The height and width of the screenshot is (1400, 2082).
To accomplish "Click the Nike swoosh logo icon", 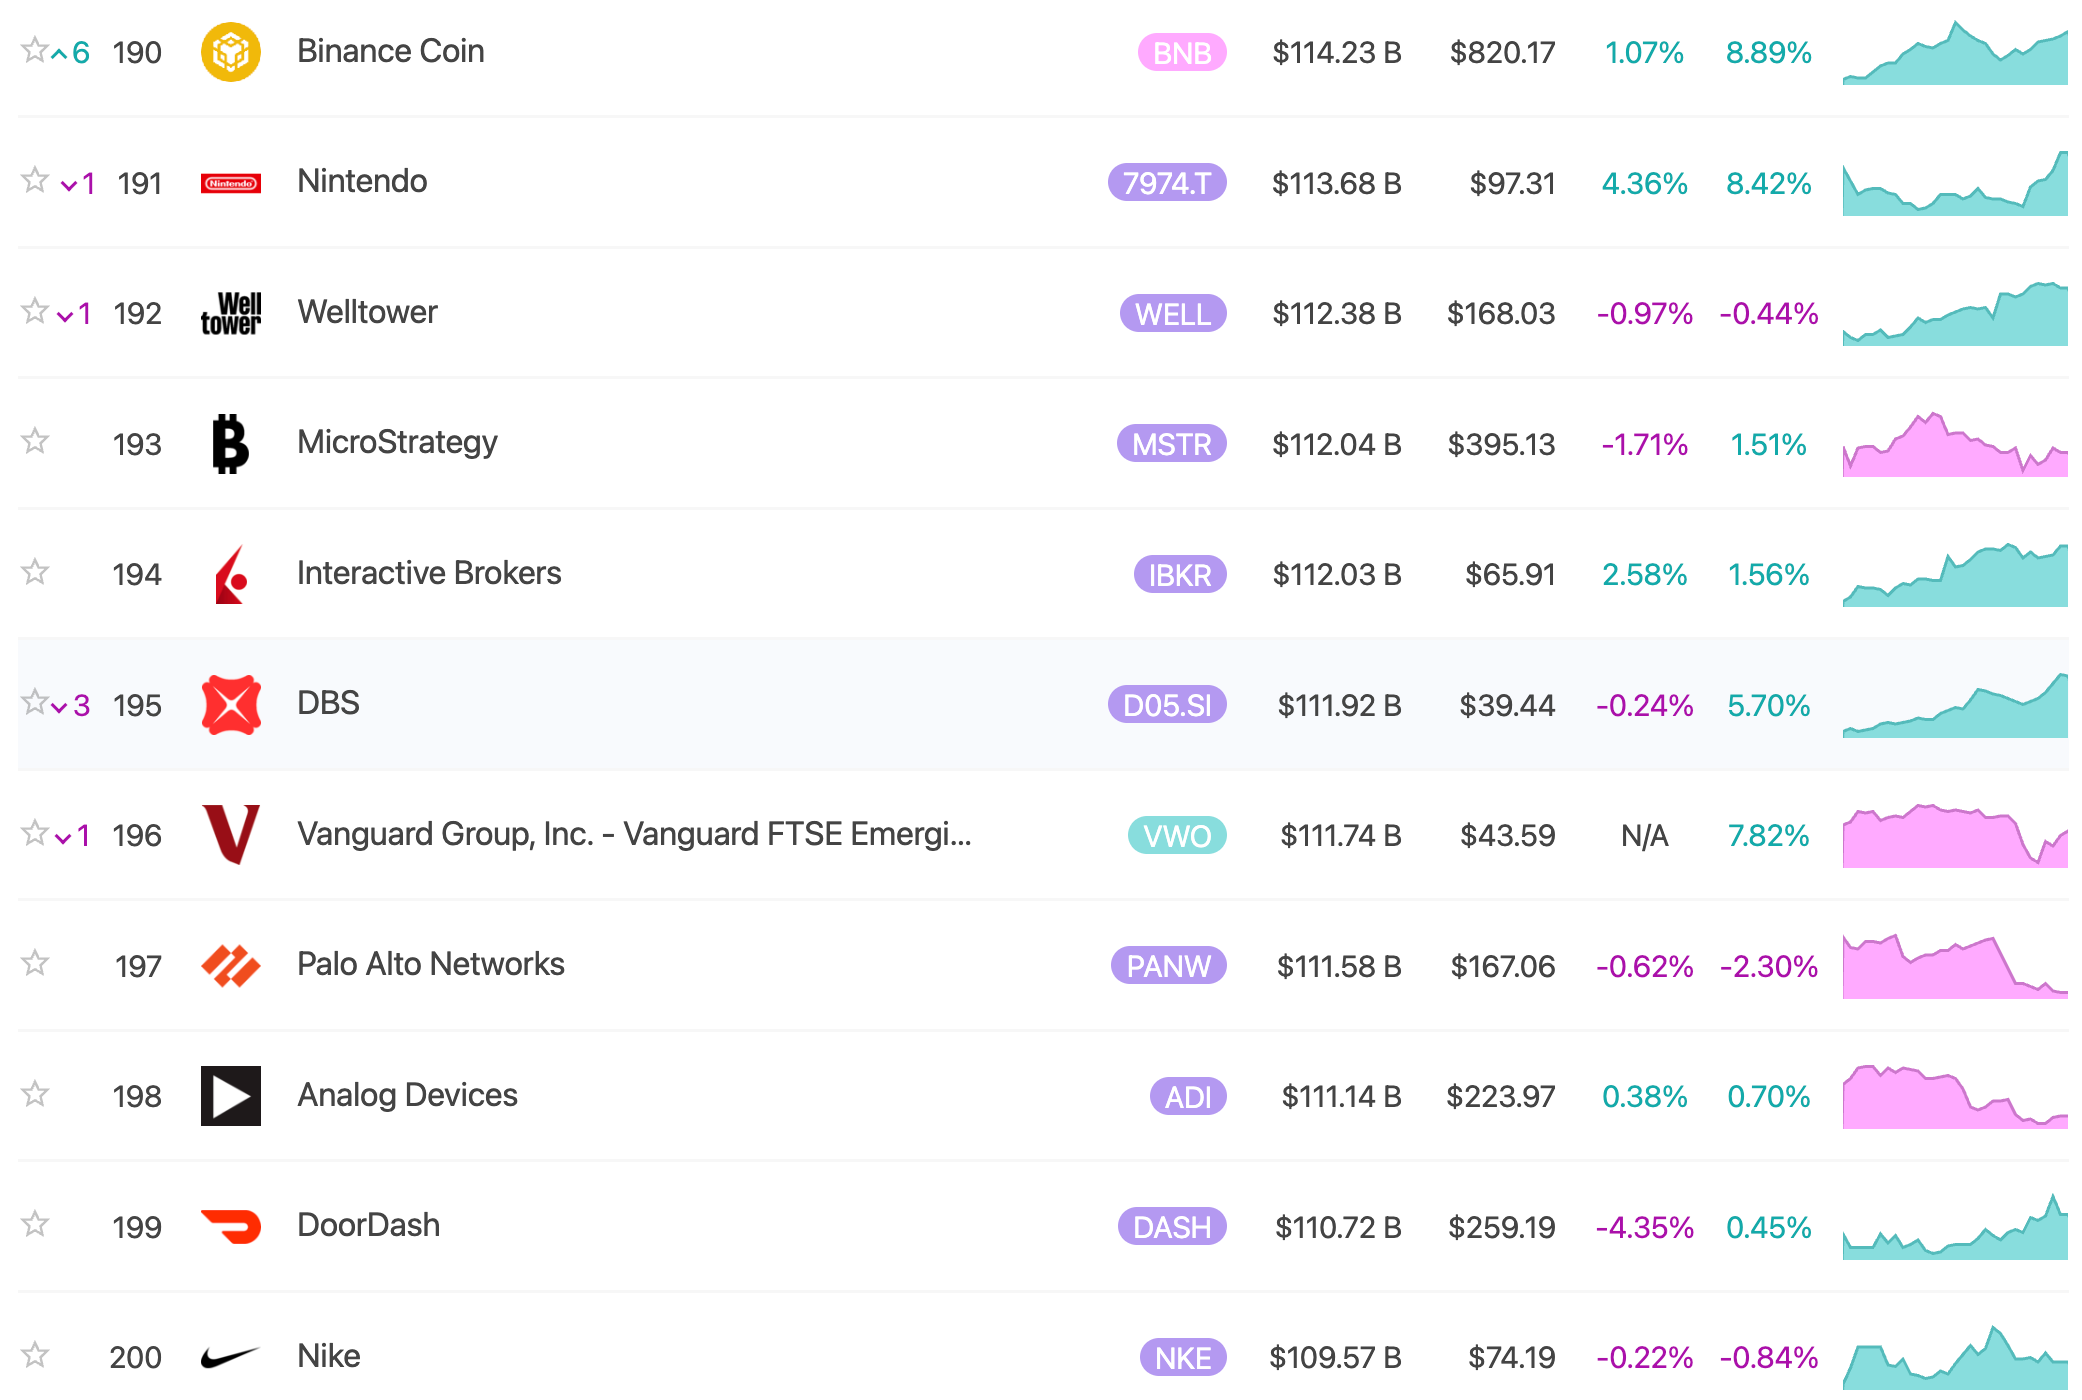I will 231,1357.
